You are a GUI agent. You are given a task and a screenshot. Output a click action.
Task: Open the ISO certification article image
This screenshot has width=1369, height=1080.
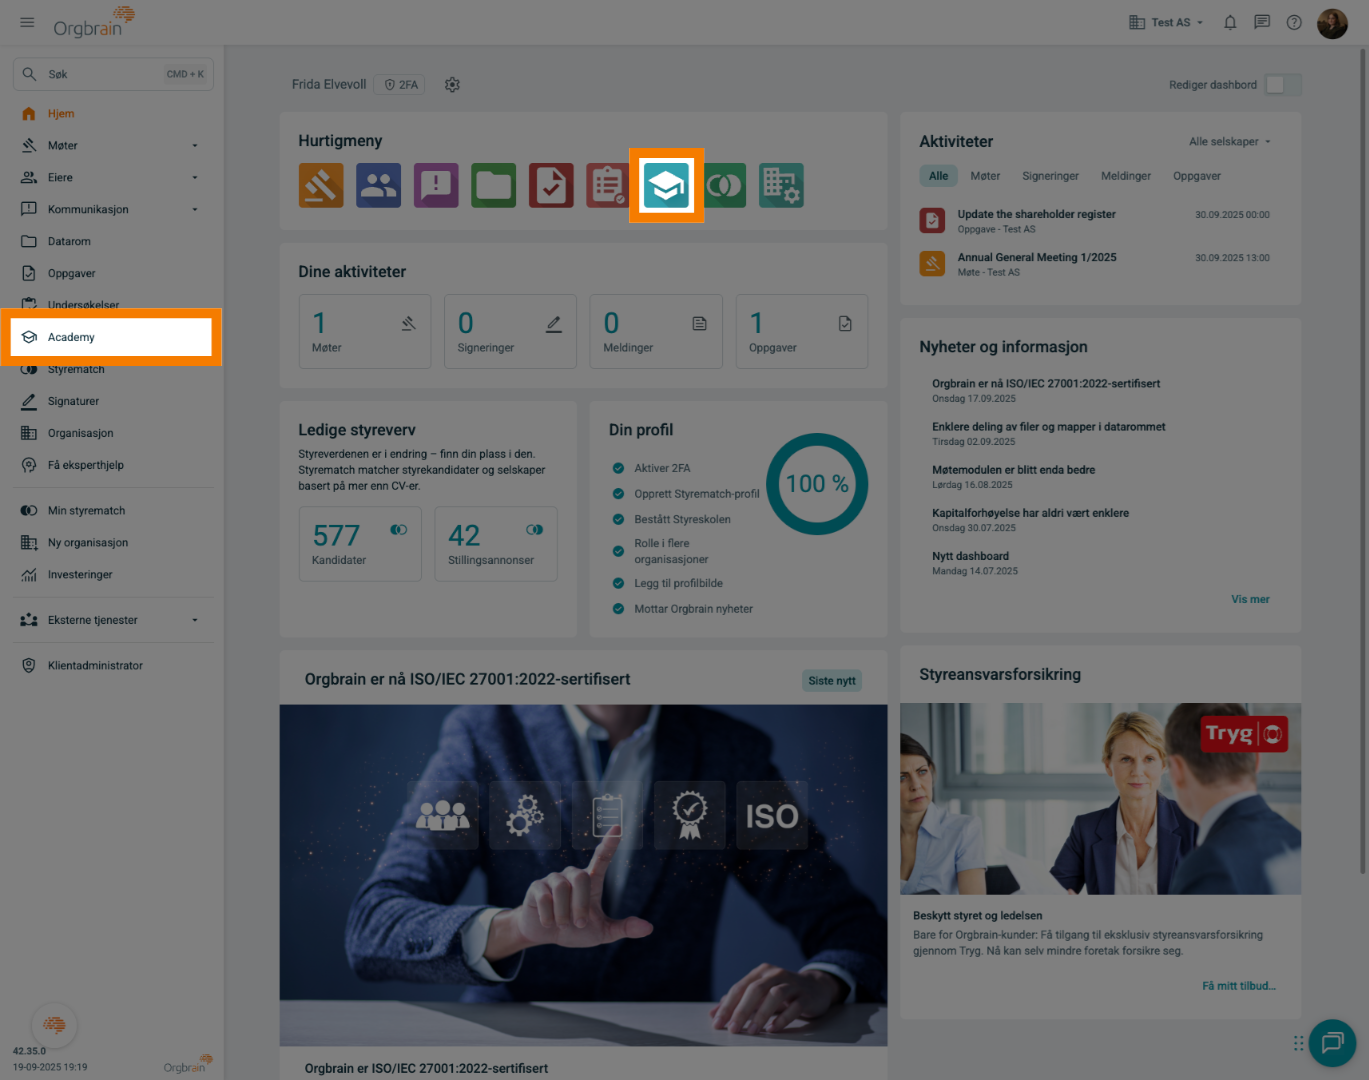pyautogui.click(x=583, y=875)
